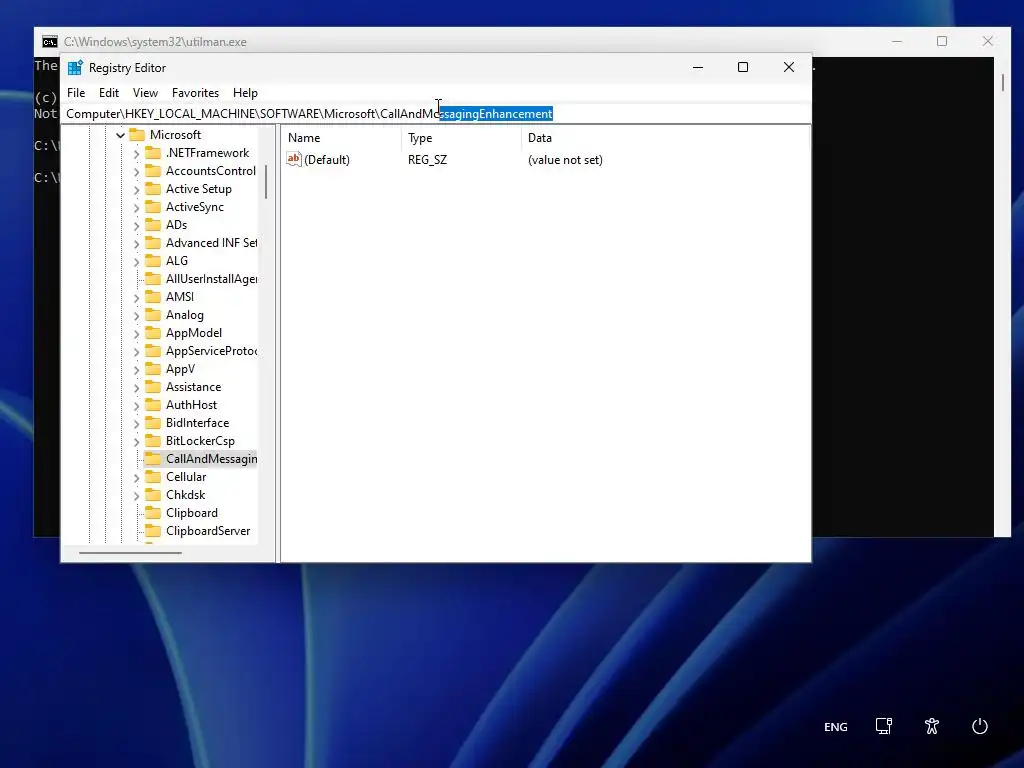Open the Help menu

coord(245,93)
